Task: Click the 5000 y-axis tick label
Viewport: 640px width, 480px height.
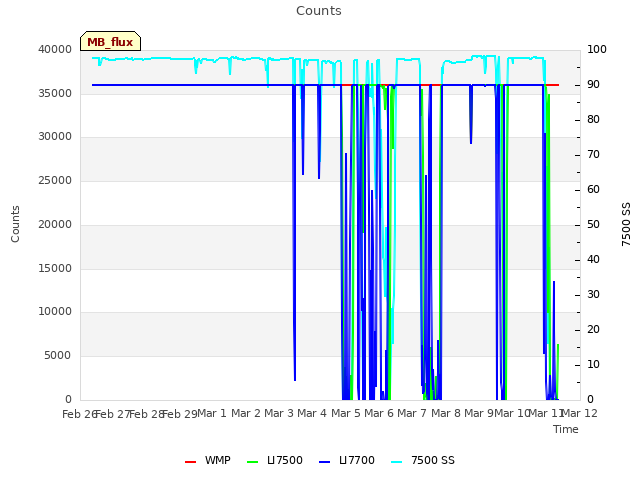Action: (x=58, y=356)
